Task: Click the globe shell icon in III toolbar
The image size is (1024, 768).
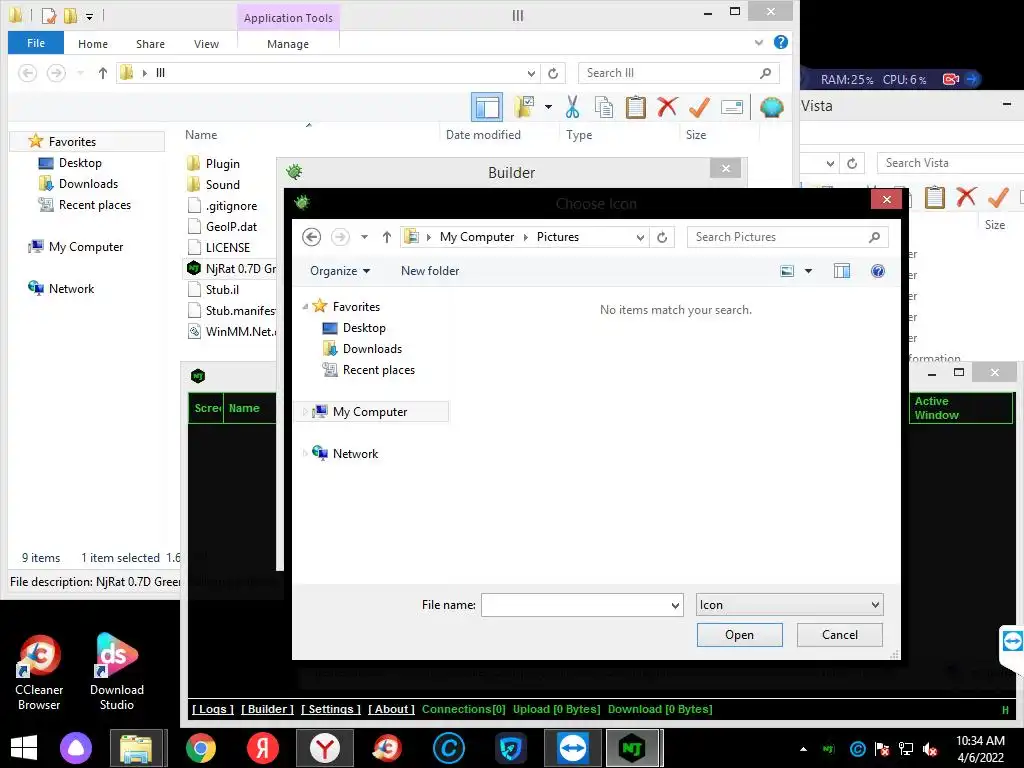Action: 771,107
